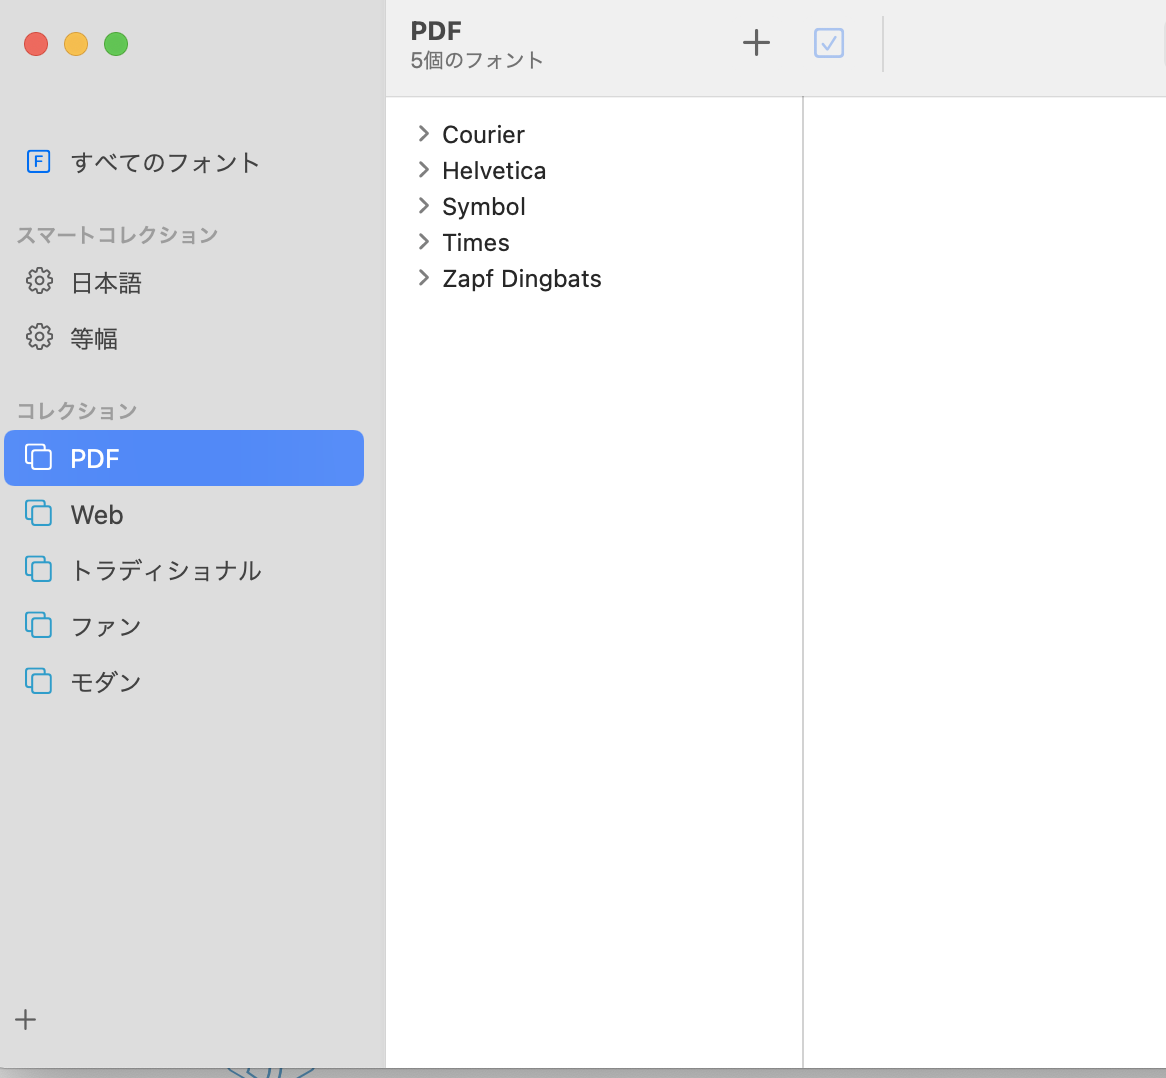Click the divider between font list and preview
The image size is (1166, 1078).
(x=803, y=580)
